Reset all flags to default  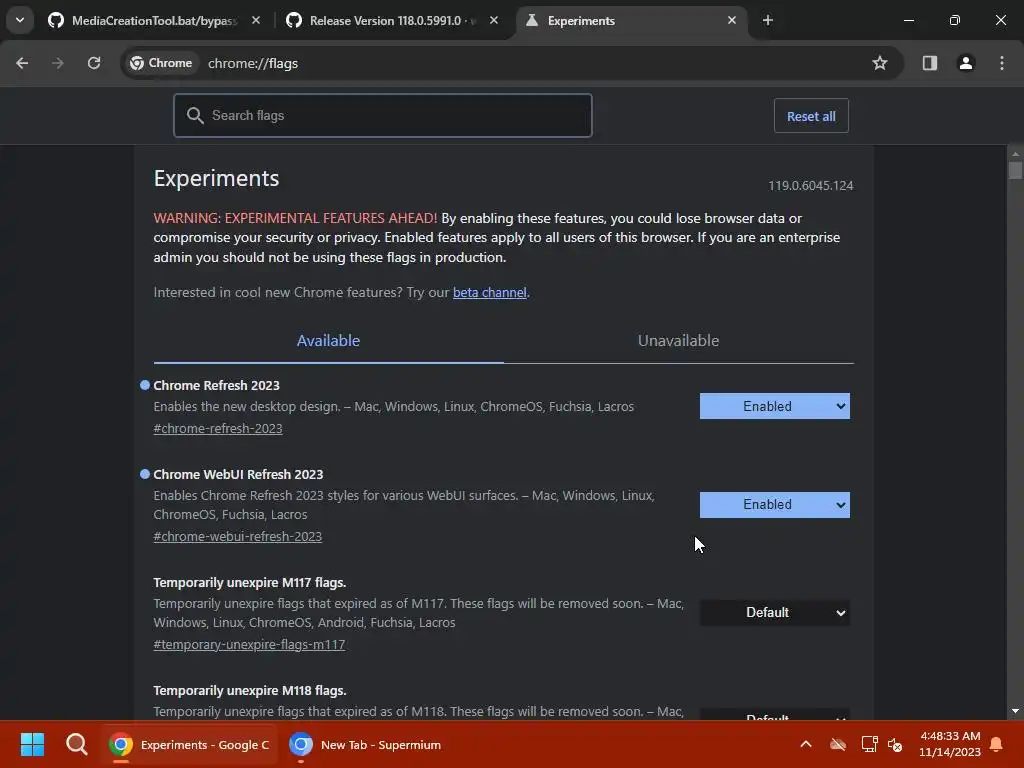coord(811,116)
